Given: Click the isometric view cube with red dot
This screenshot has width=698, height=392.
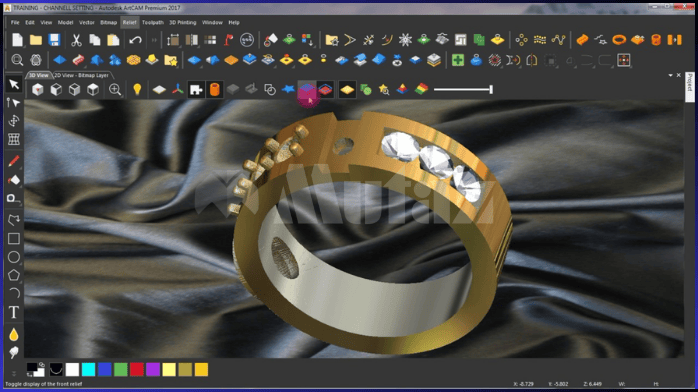Looking at the screenshot, I should [38, 89].
